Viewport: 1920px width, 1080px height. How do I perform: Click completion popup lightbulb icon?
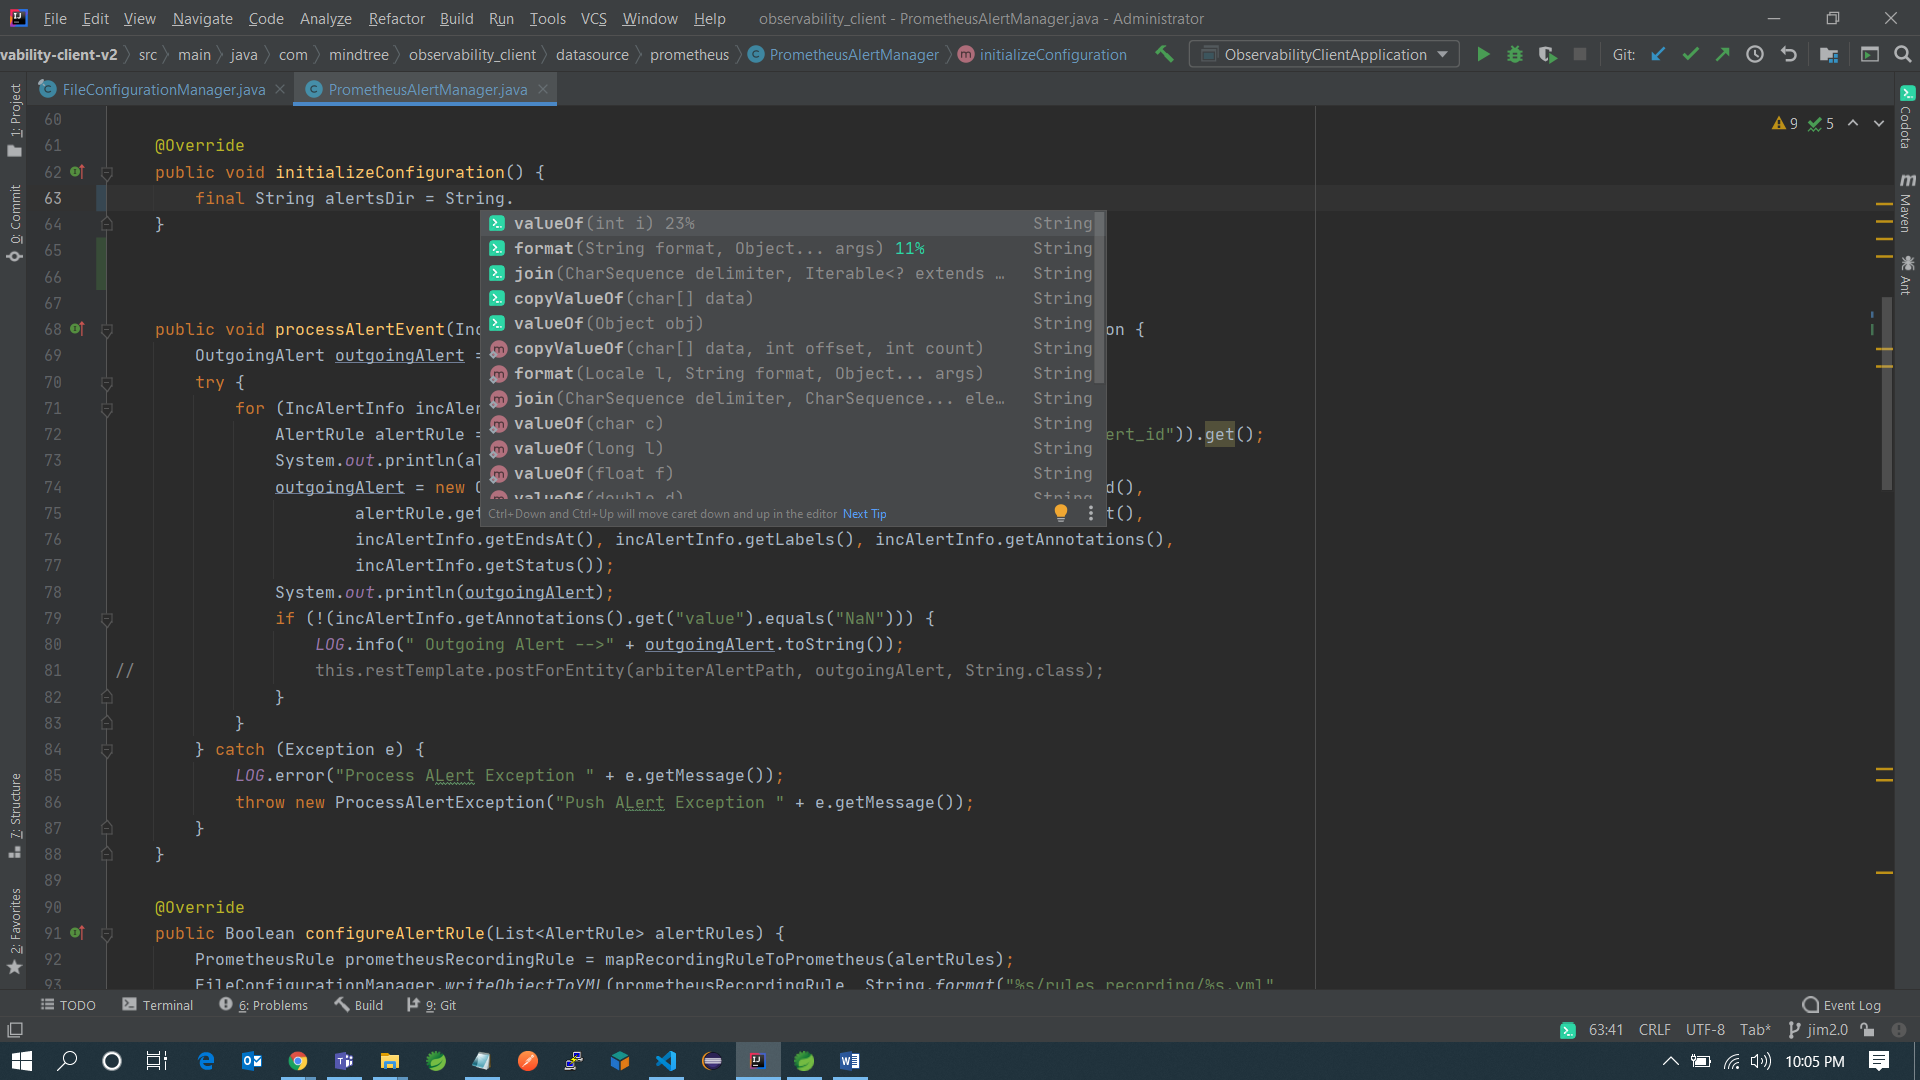(1061, 513)
